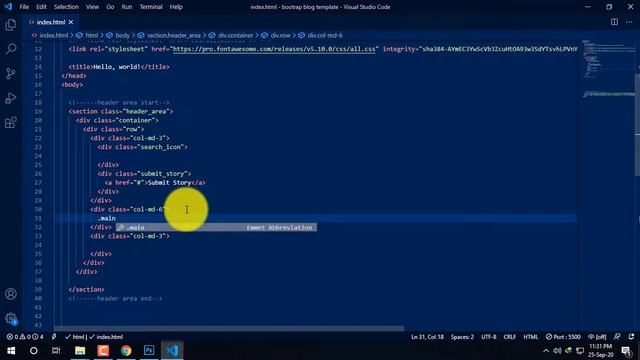Toggle the [off] eye status item
Image resolution: width=640 pixels, height=360 pixels.
(597, 337)
